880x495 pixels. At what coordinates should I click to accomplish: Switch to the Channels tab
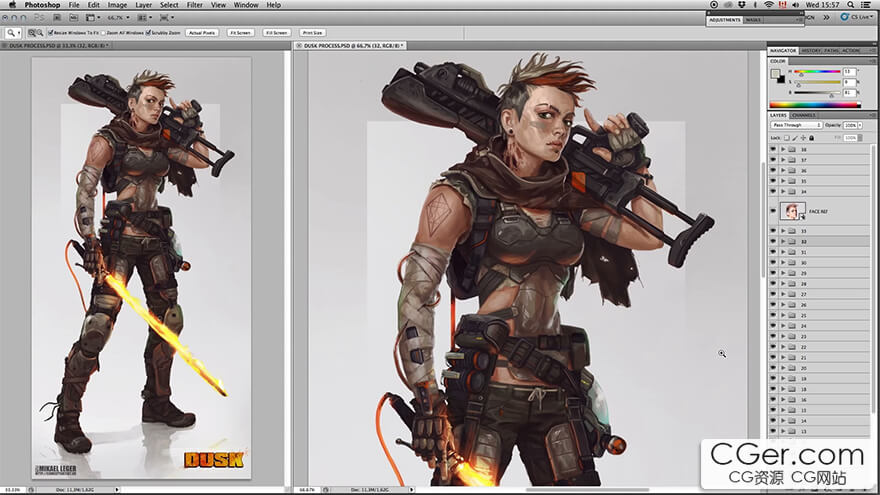pos(804,115)
